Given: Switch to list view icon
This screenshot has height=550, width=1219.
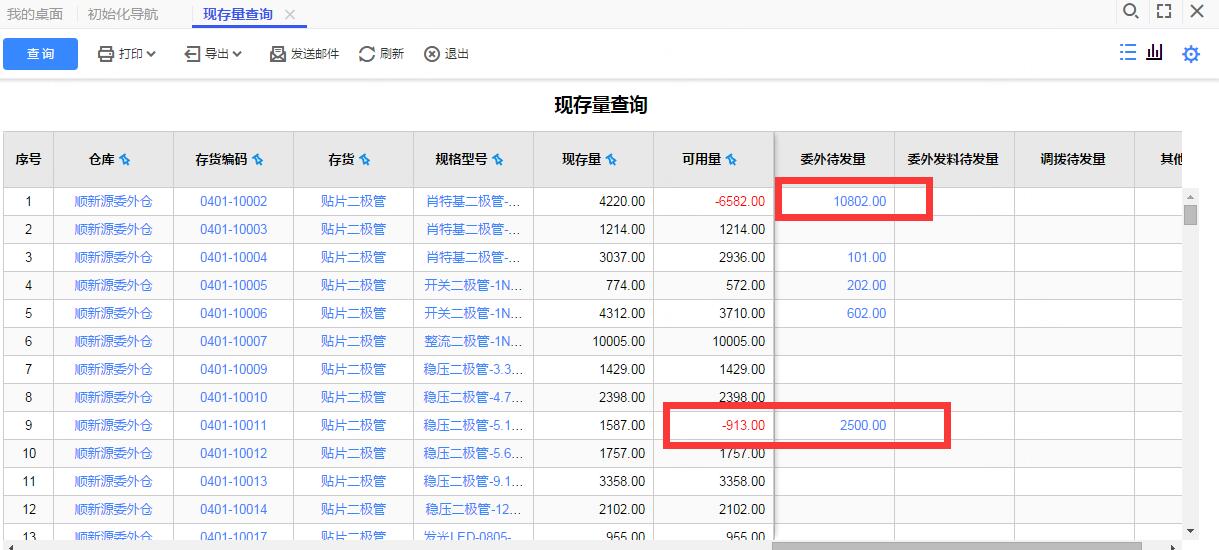Looking at the screenshot, I should tap(1128, 53).
